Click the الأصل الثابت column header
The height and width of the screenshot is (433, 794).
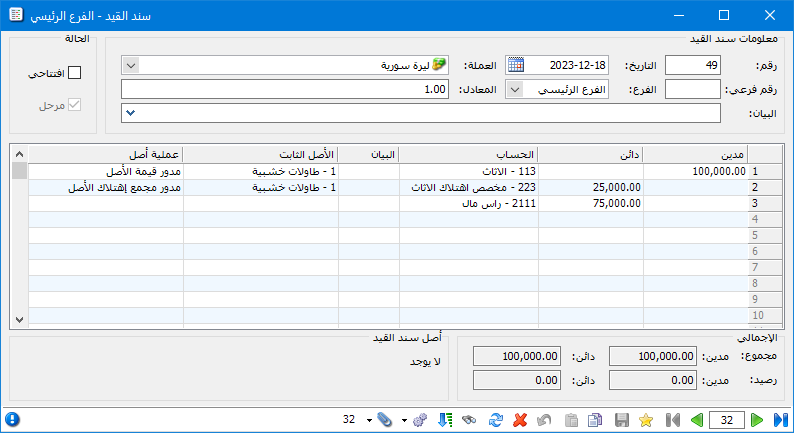pyautogui.click(x=260, y=154)
